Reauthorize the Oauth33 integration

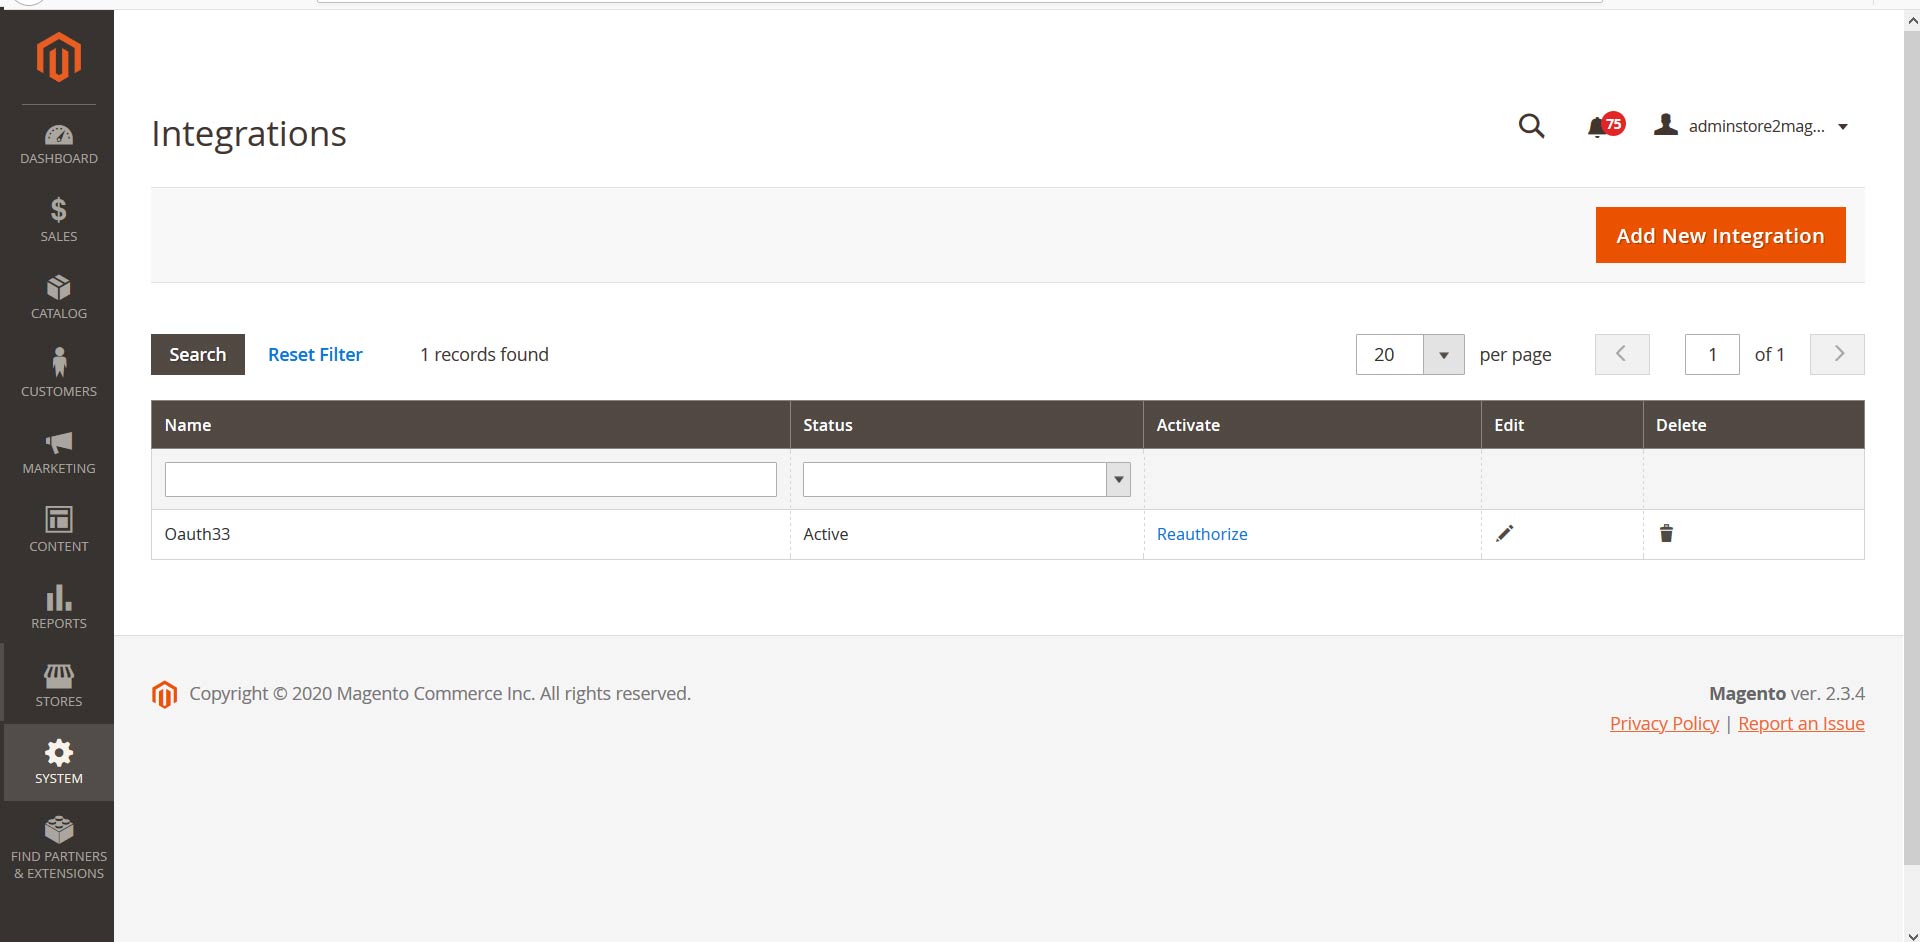tap(1201, 533)
